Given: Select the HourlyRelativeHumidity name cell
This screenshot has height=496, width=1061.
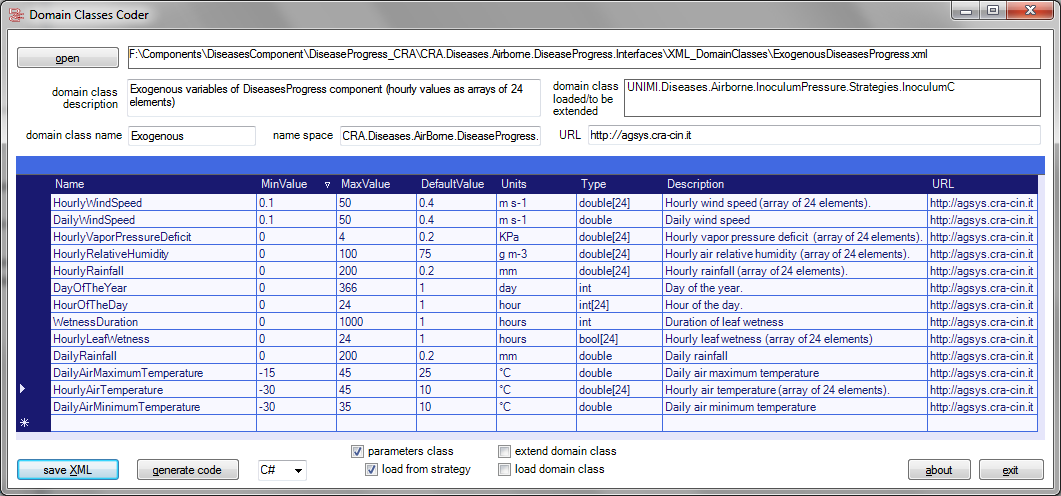Looking at the screenshot, I should click(x=154, y=254).
